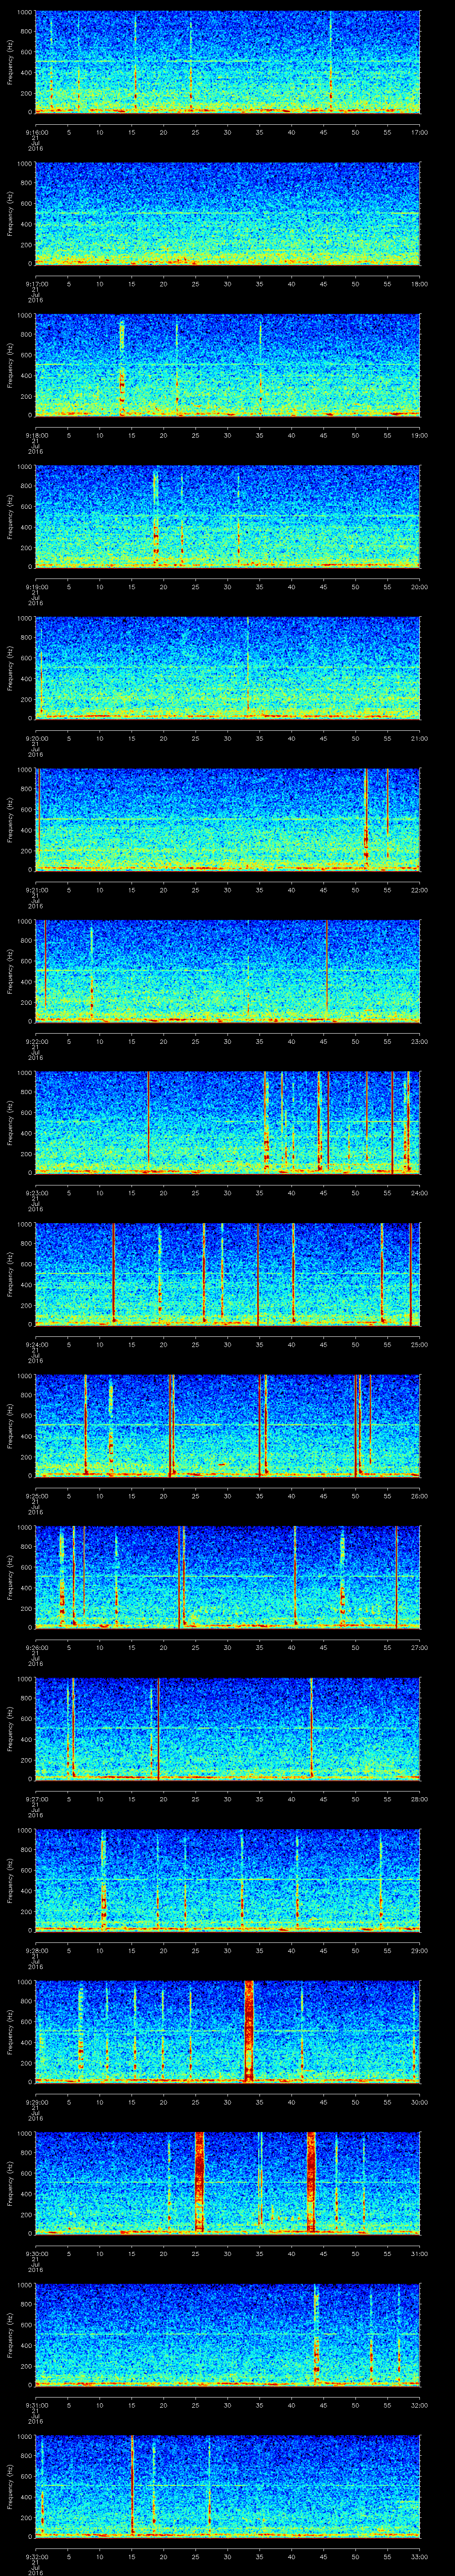
Task: Click the 9:28:00 start time label
Action: click(36, 1951)
